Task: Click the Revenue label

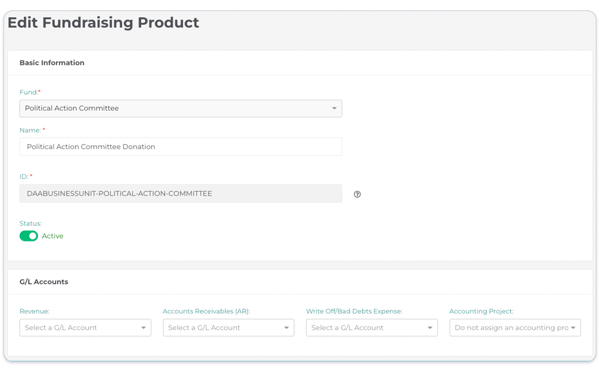Action: coord(34,311)
